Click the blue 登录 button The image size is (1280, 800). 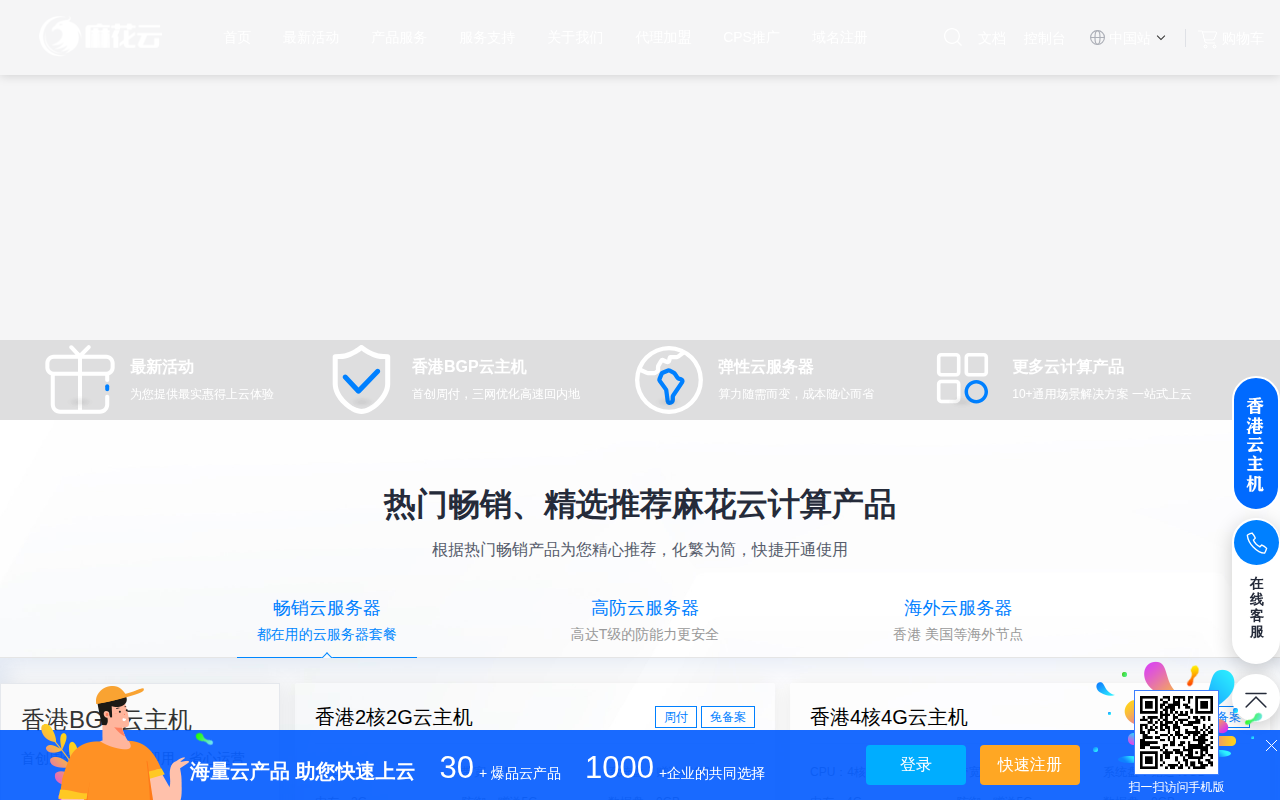pyautogui.click(x=916, y=765)
